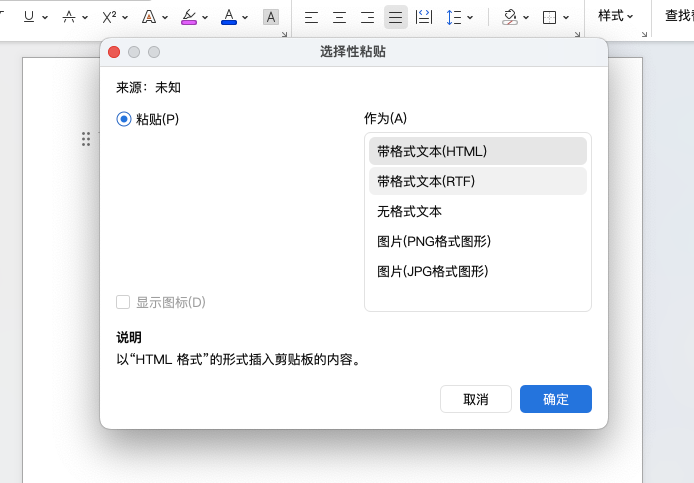This screenshot has width=694, height=483.
Task: Click 取消 to cancel dialog
Action: pos(476,399)
